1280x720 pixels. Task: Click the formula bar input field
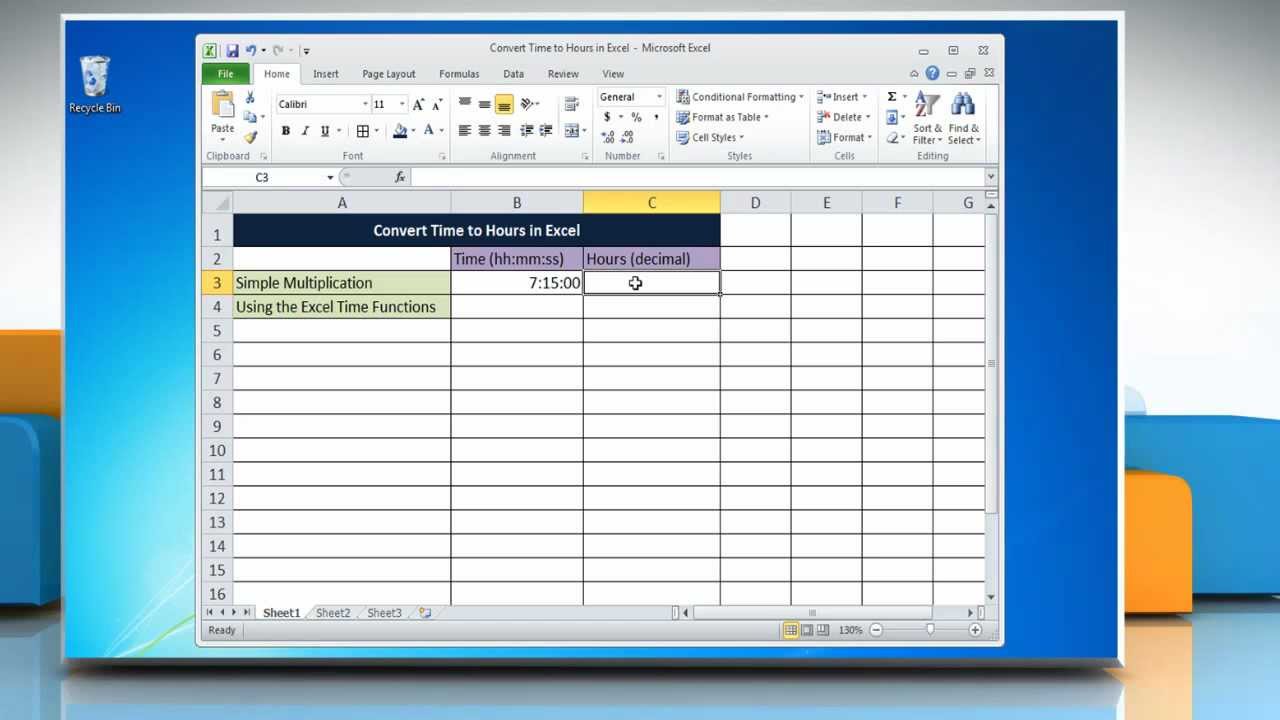coord(697,177)
